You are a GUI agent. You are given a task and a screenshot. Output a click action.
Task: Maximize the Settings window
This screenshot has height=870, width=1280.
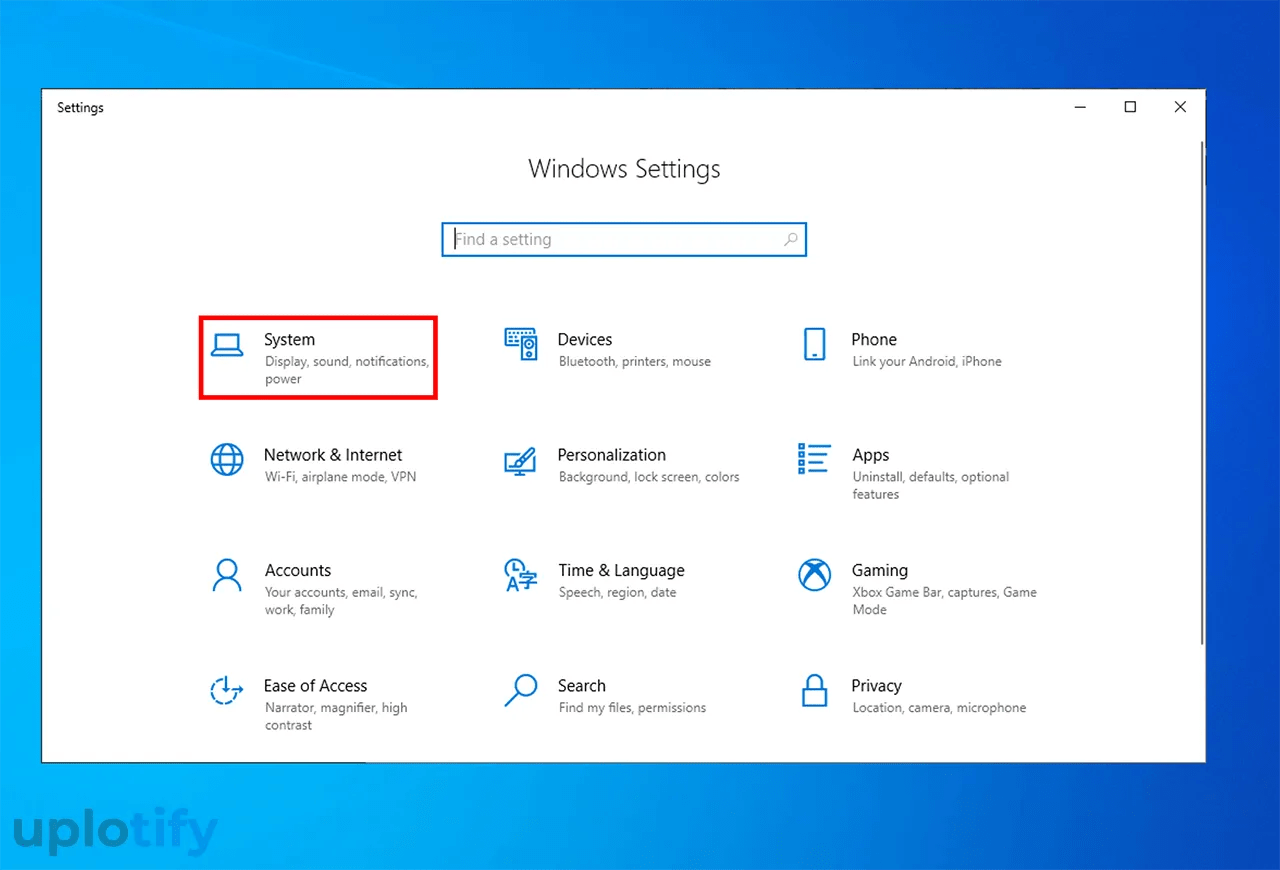point(1130,107)
